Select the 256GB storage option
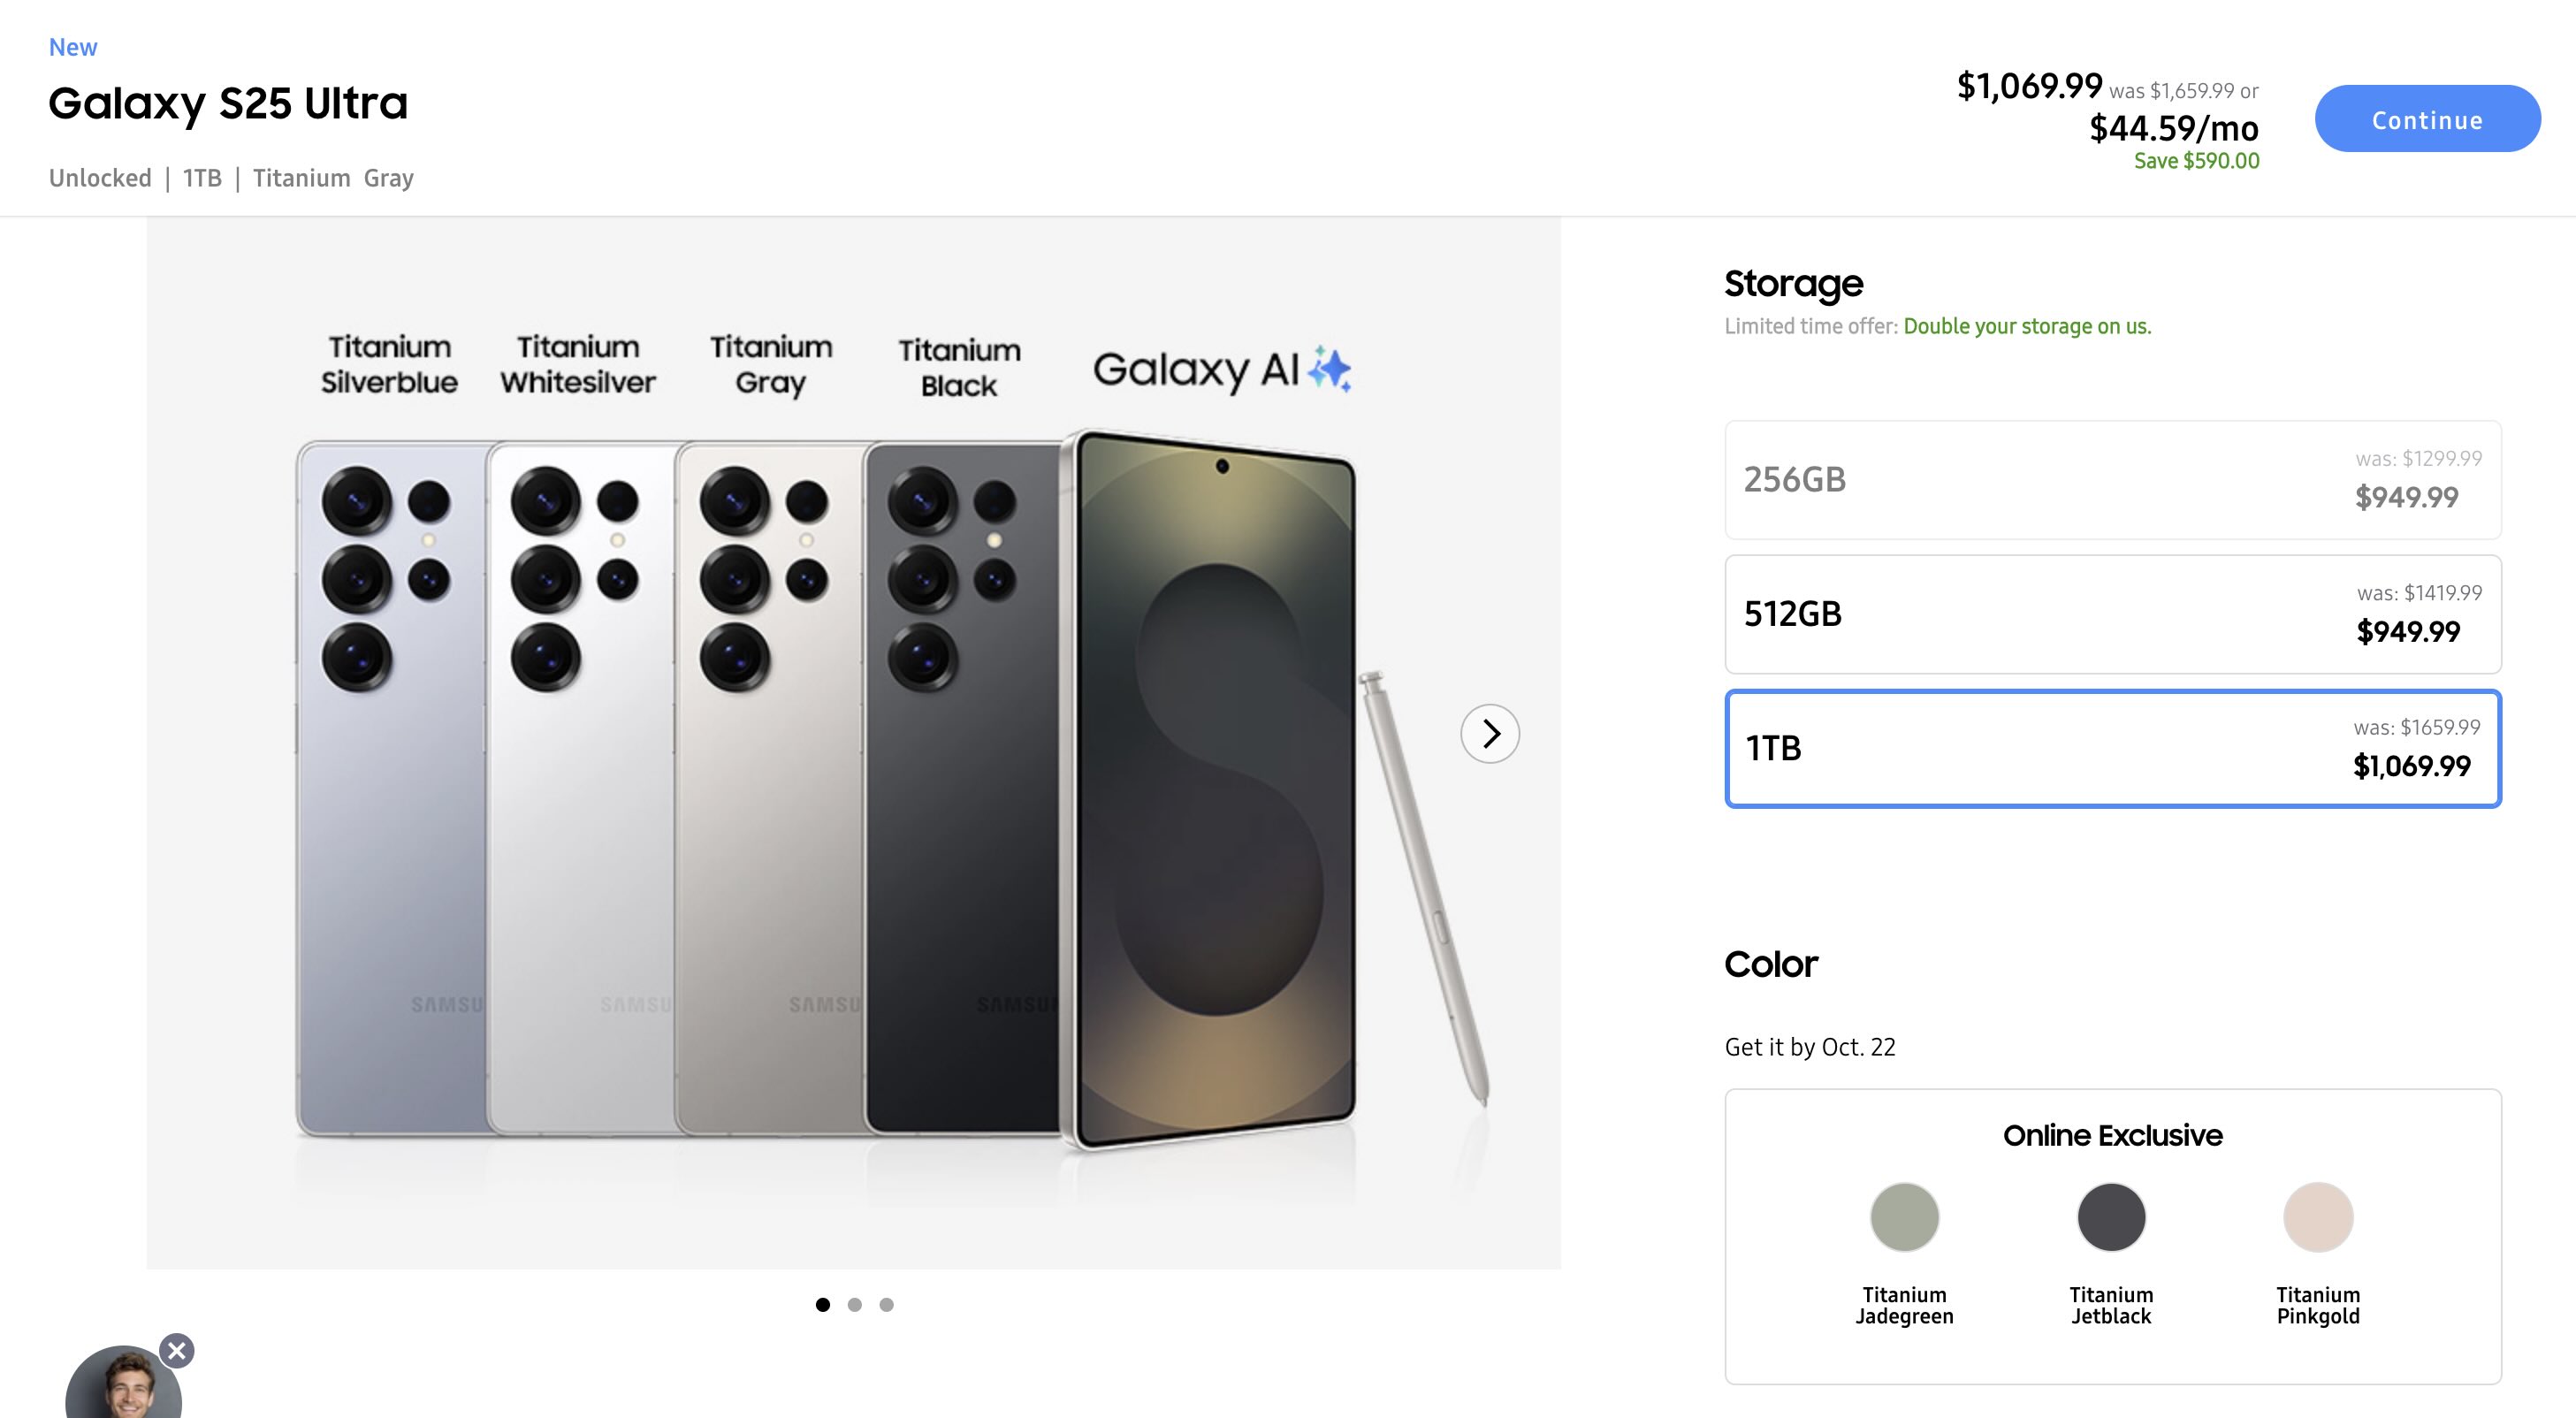 (2112, 481)
